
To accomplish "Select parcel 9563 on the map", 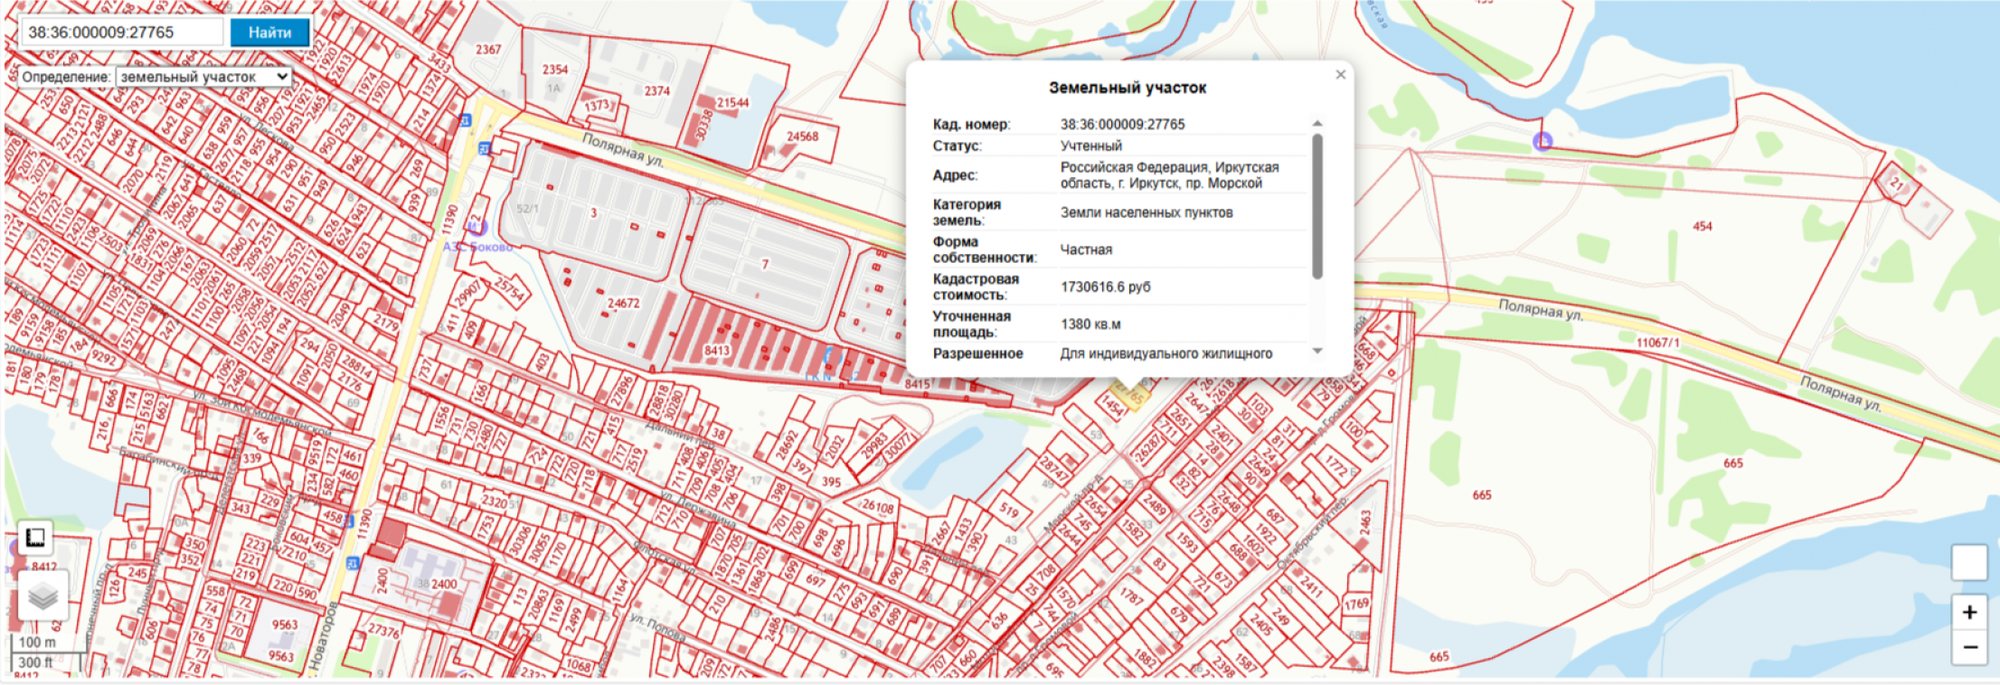I will click(x=284, y=625).
